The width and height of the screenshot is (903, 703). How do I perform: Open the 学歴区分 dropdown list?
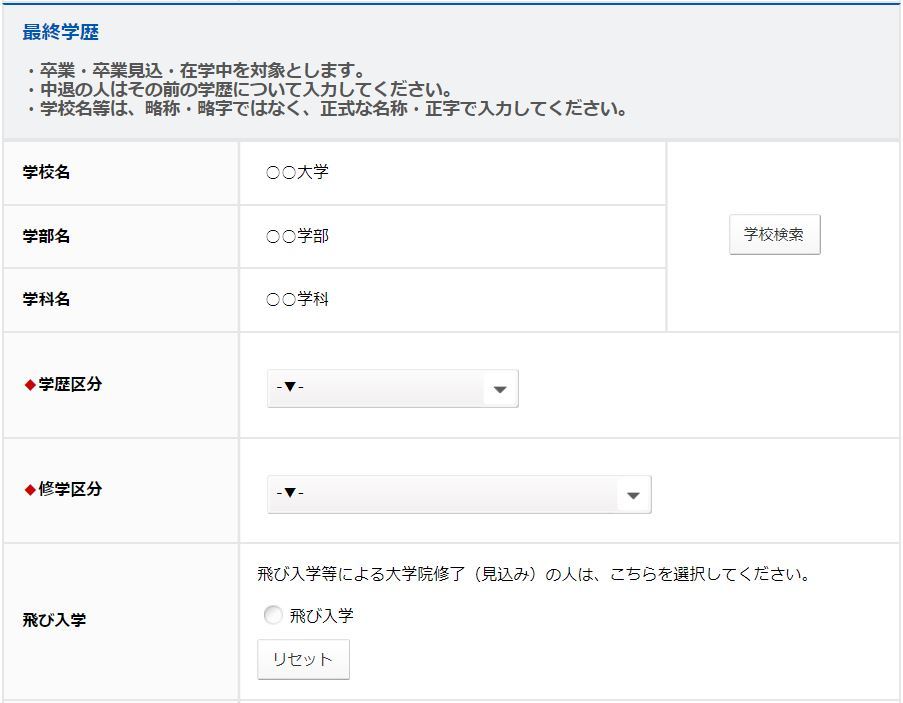tap(380, 388)
